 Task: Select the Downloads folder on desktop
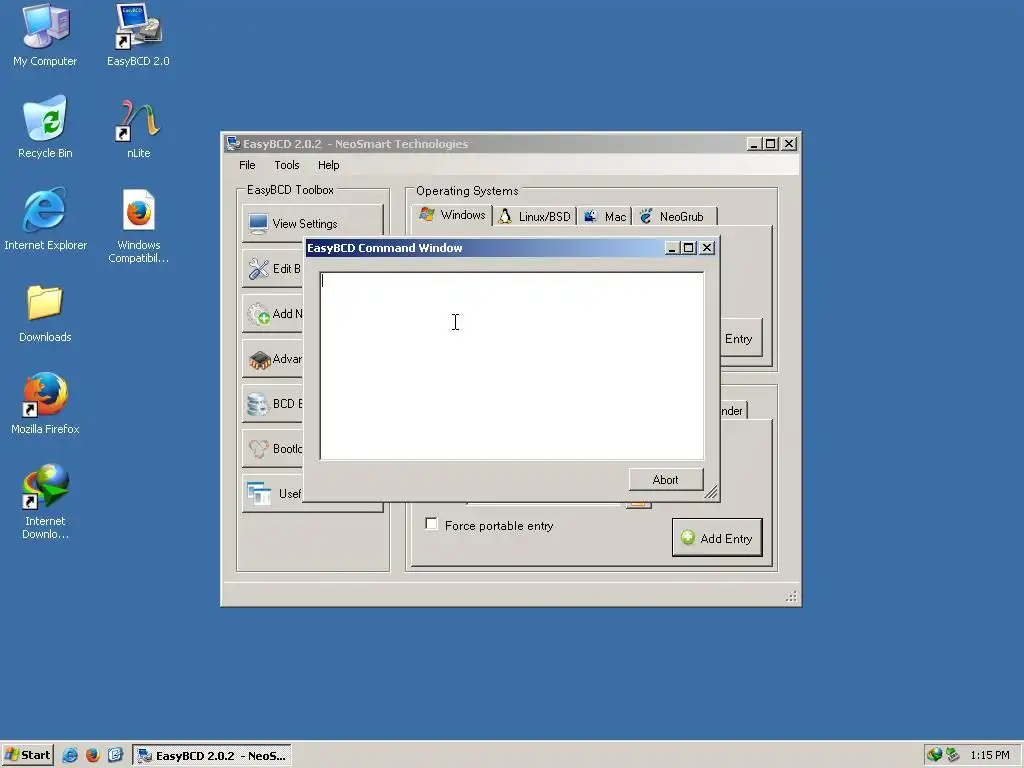click(x=44, y=312)
